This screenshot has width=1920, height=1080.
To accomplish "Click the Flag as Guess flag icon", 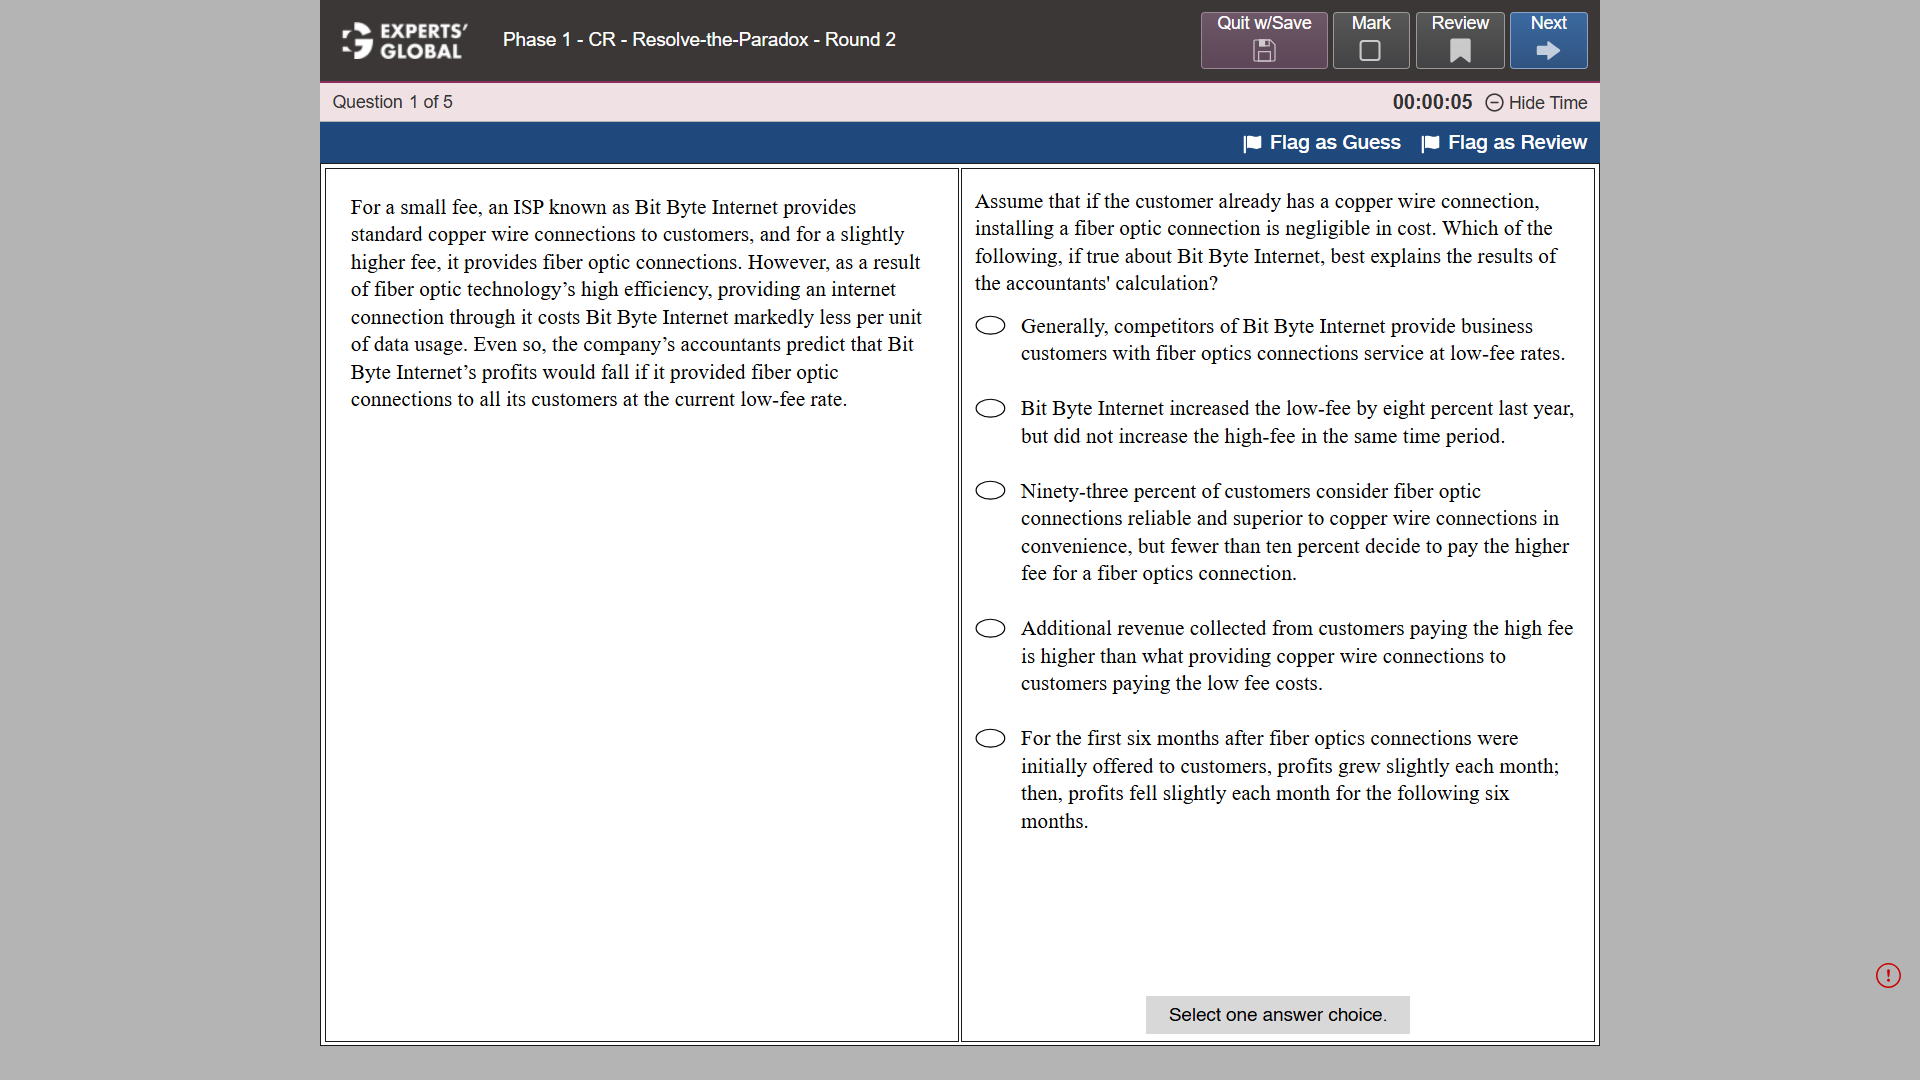I will [x=1251, y=143].
